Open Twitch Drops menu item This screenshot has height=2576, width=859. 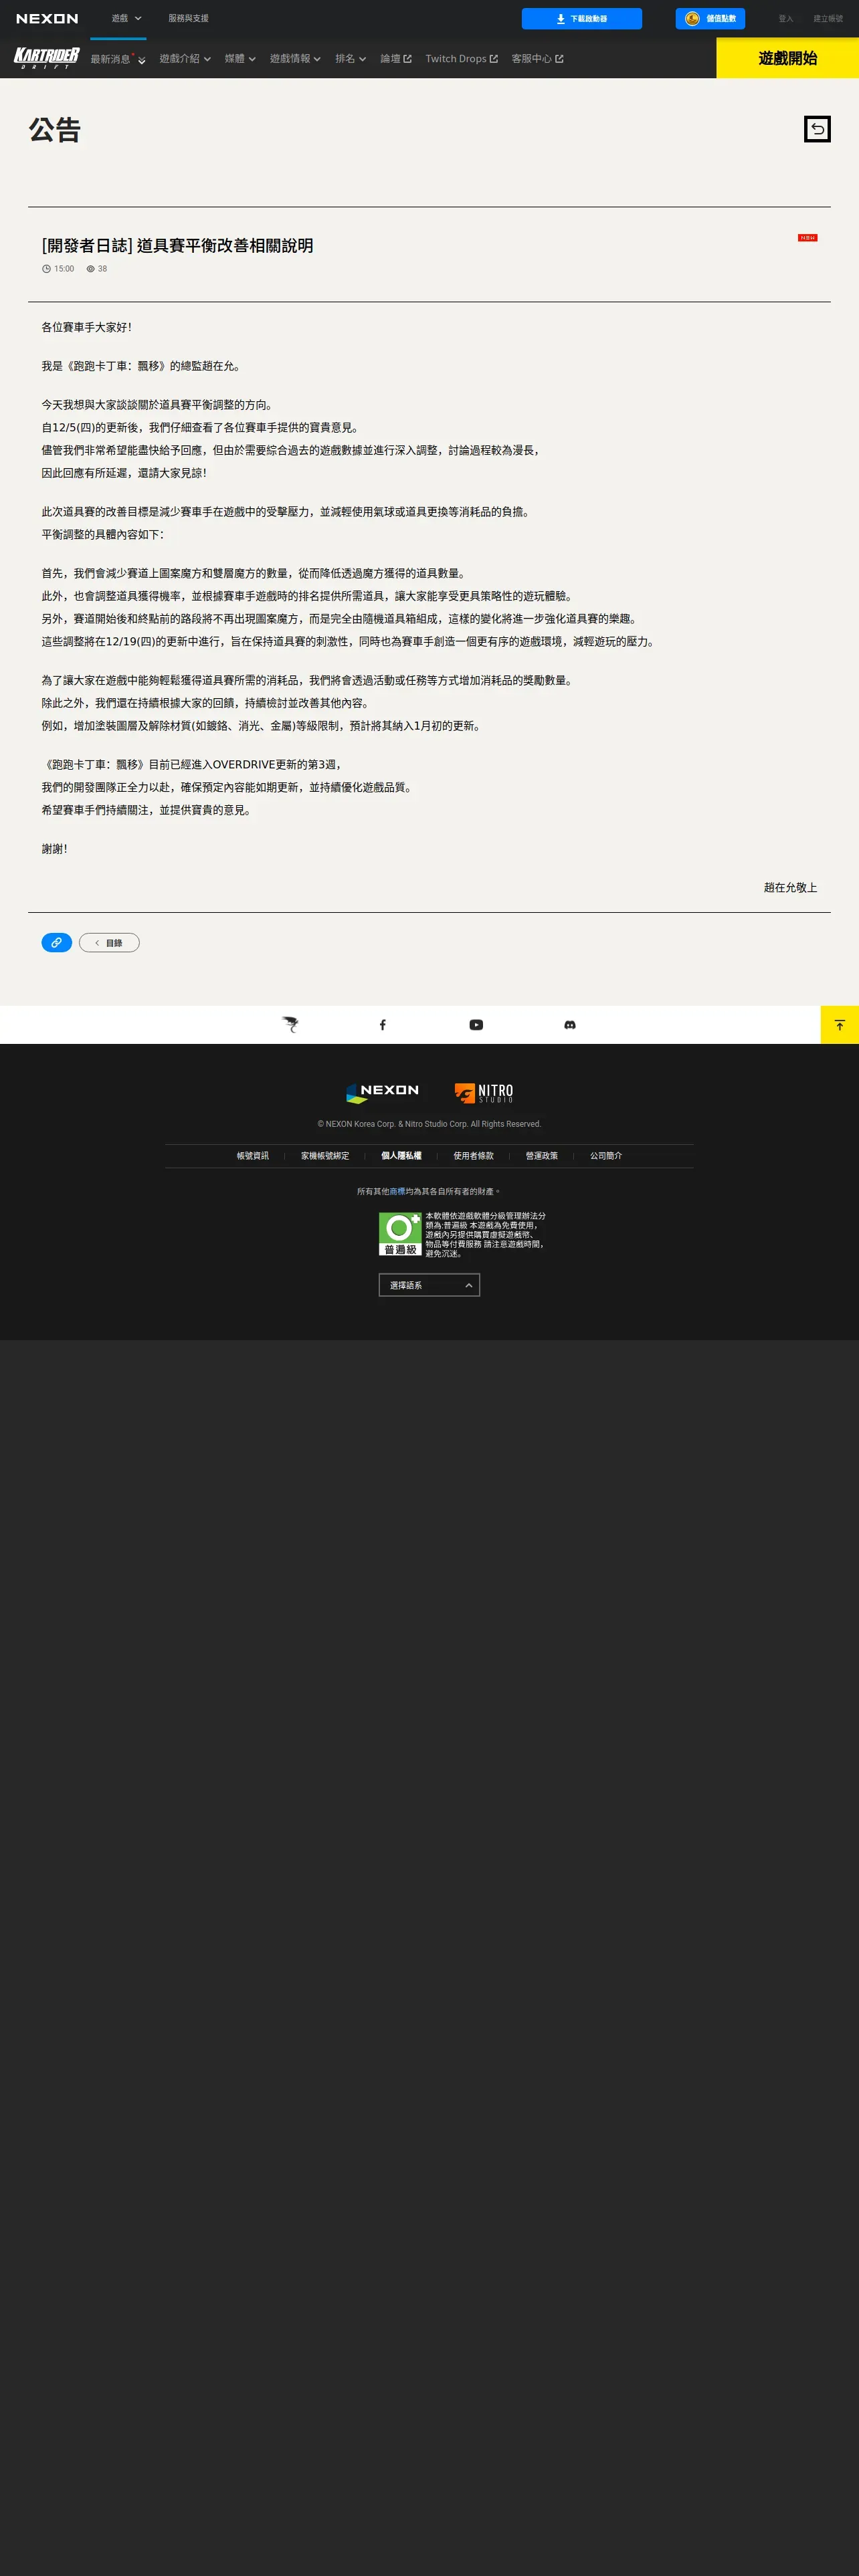[461, 59]
